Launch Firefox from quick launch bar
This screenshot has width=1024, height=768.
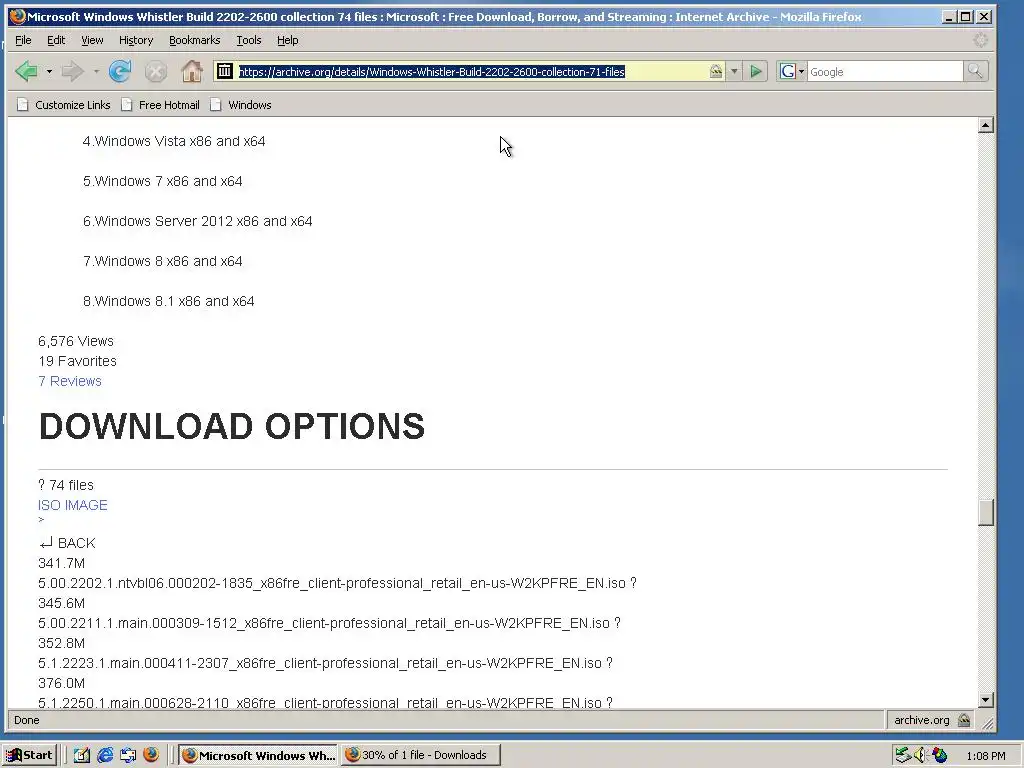(x=151, y=755)
